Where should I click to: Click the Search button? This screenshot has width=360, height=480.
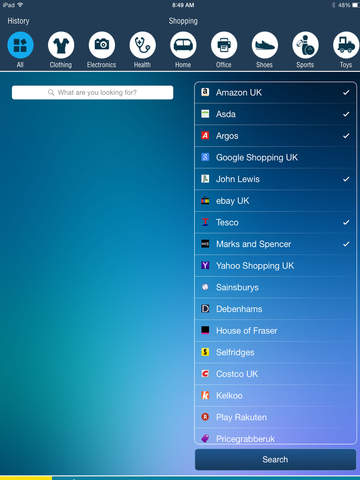click(x=275, y=459)
